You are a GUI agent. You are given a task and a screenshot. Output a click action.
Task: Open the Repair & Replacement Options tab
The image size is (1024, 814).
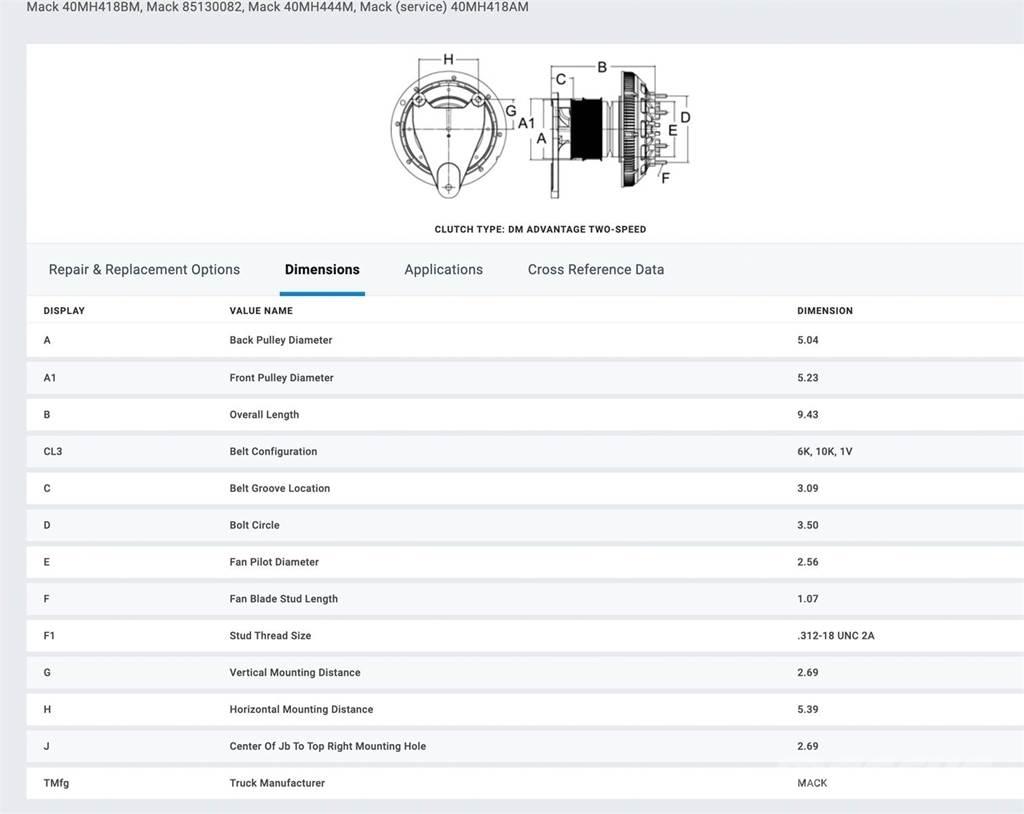[x=144, y=270]
